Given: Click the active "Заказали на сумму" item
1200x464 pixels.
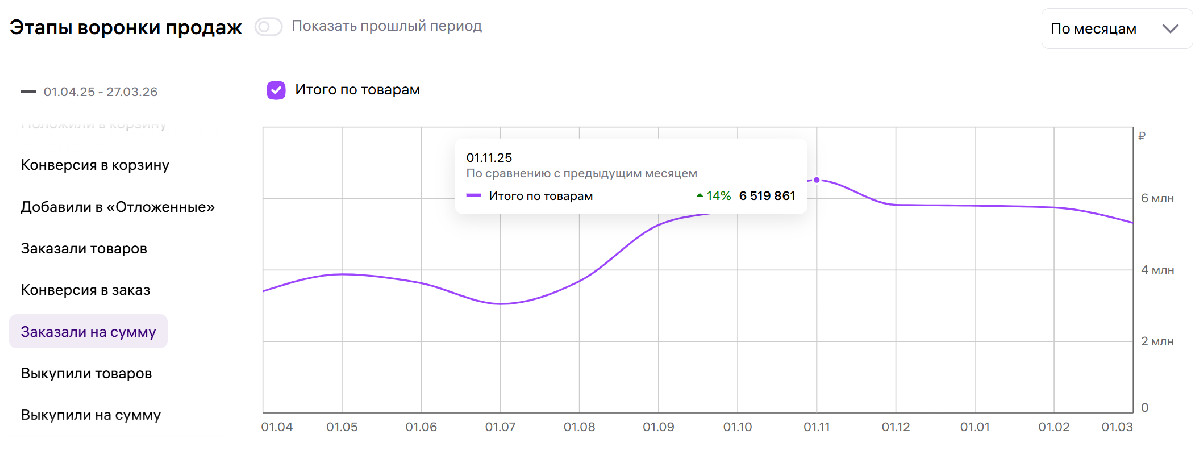Looking at the screenshot, I should point(88,331).
